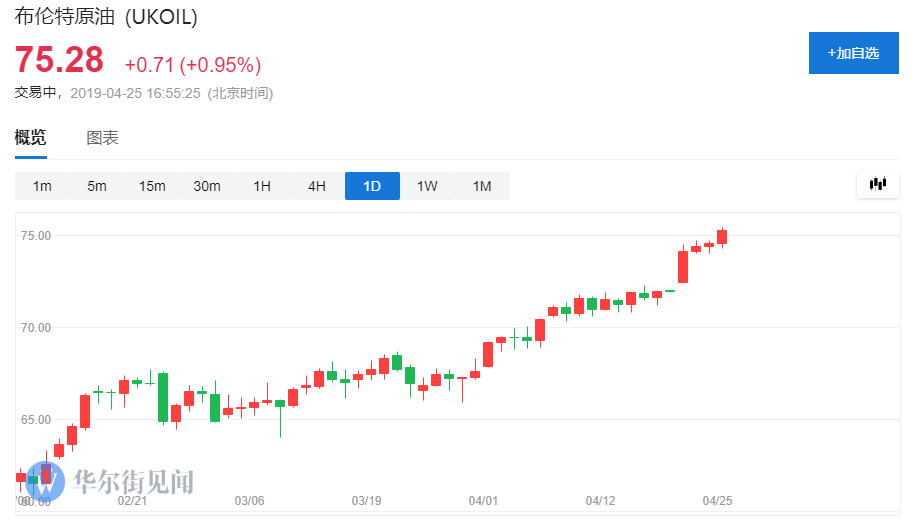The image size is (918, 527).
Task: Click the 75.28 current price
Action: pos(59,60)
